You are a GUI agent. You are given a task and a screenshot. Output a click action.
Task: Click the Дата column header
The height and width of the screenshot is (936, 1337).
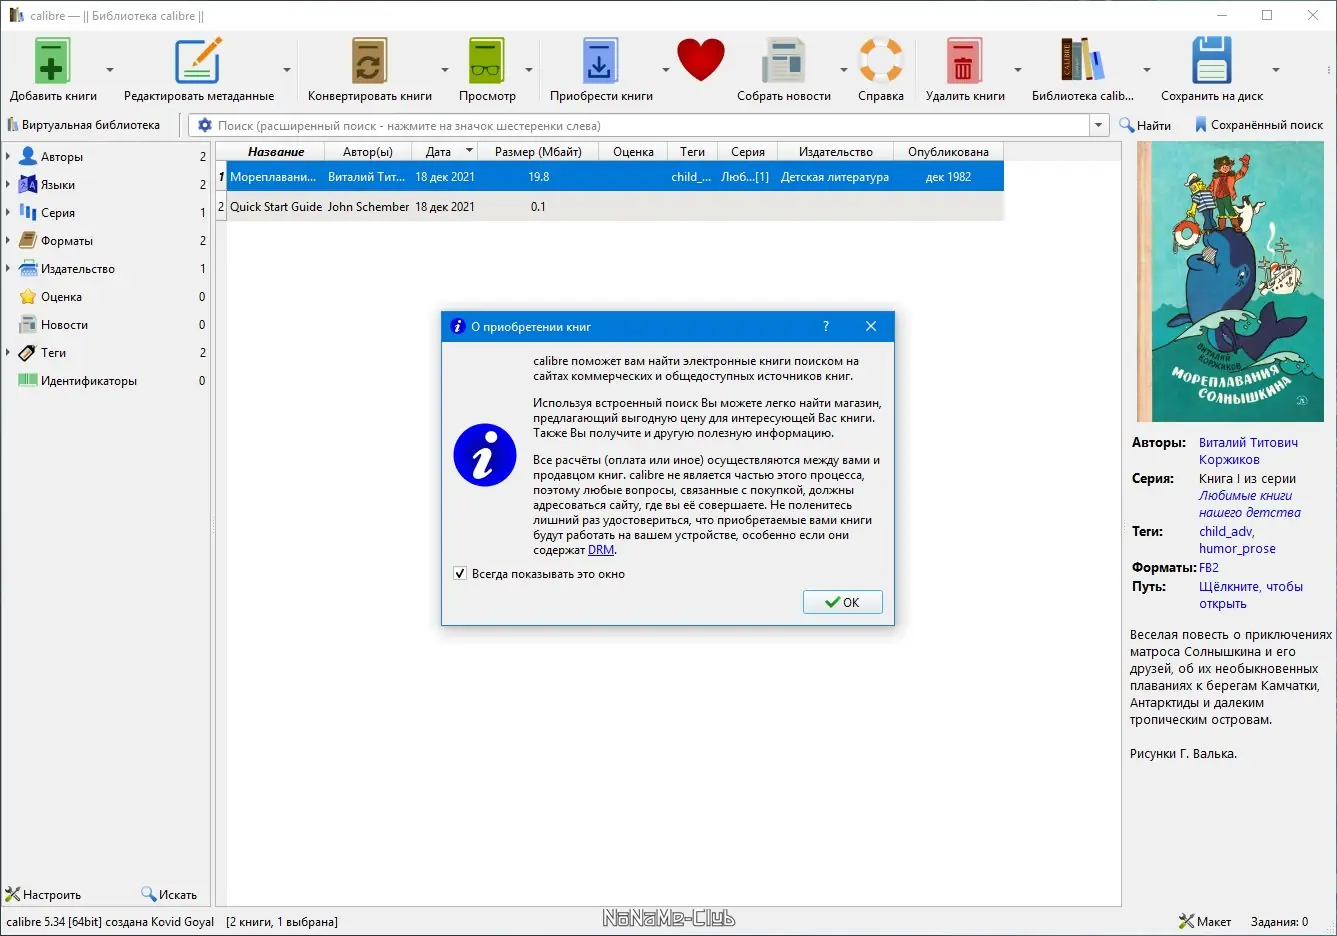(x=445, y=152)
